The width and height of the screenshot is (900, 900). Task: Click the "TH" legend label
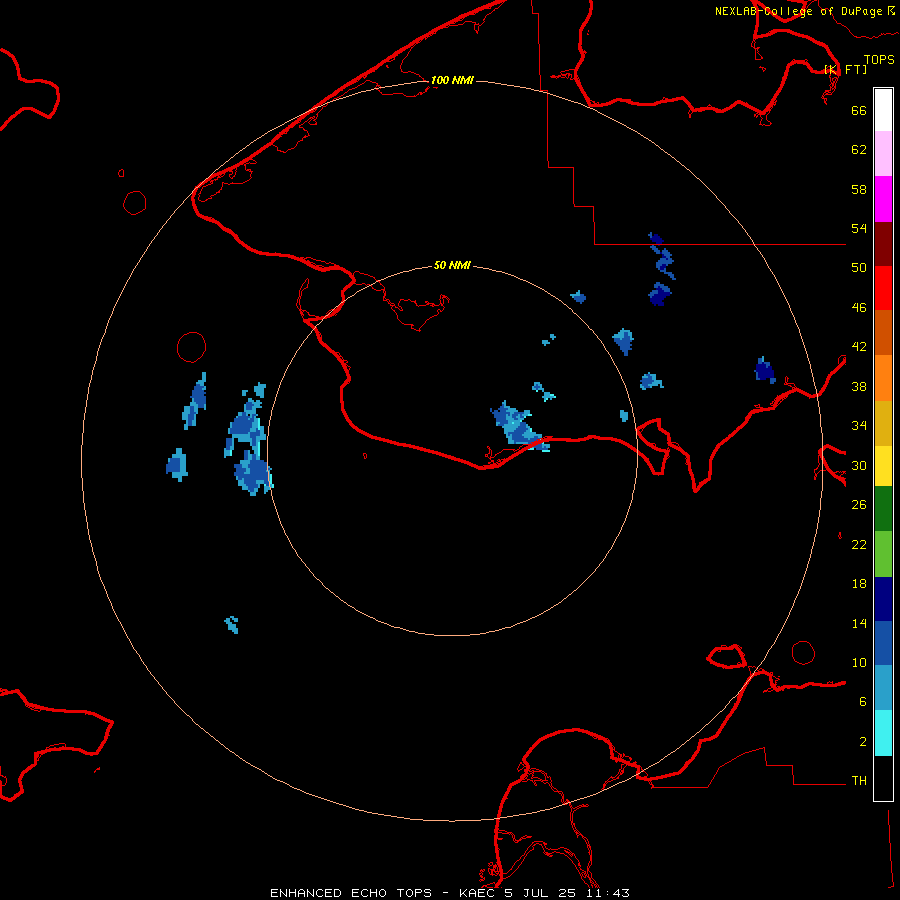859,781
